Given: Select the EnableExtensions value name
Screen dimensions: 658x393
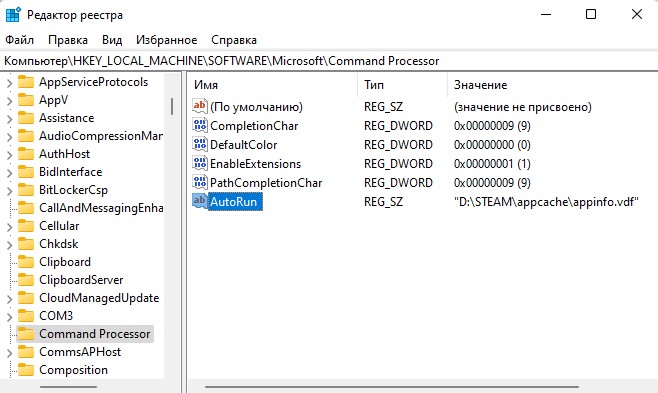Looking at the screenshot, I should (255, 164).
